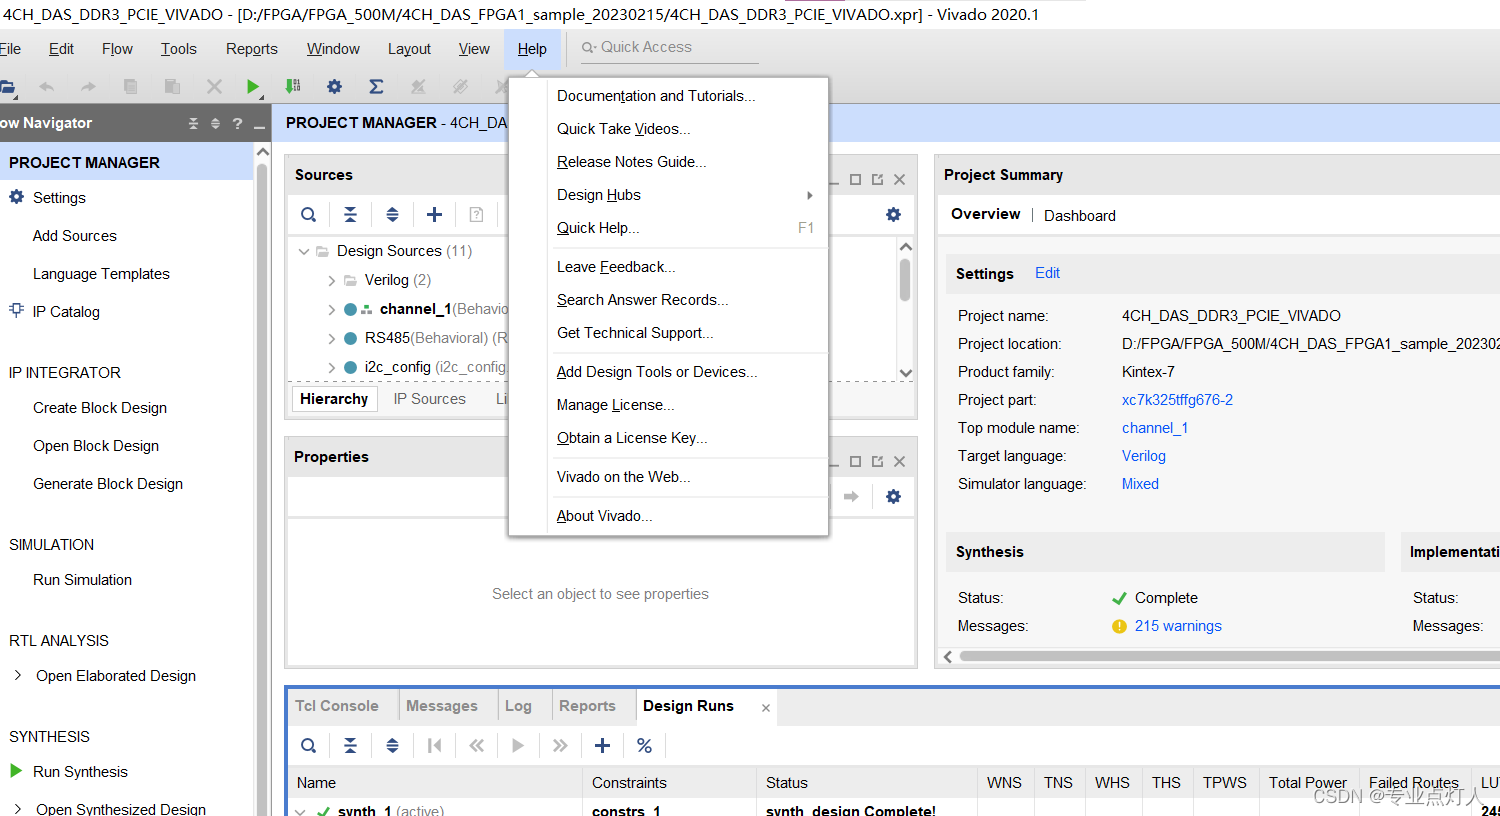Open Sources panel settings gear
Viewport: 1500px width, 816px height.
(x=893, y=214)
